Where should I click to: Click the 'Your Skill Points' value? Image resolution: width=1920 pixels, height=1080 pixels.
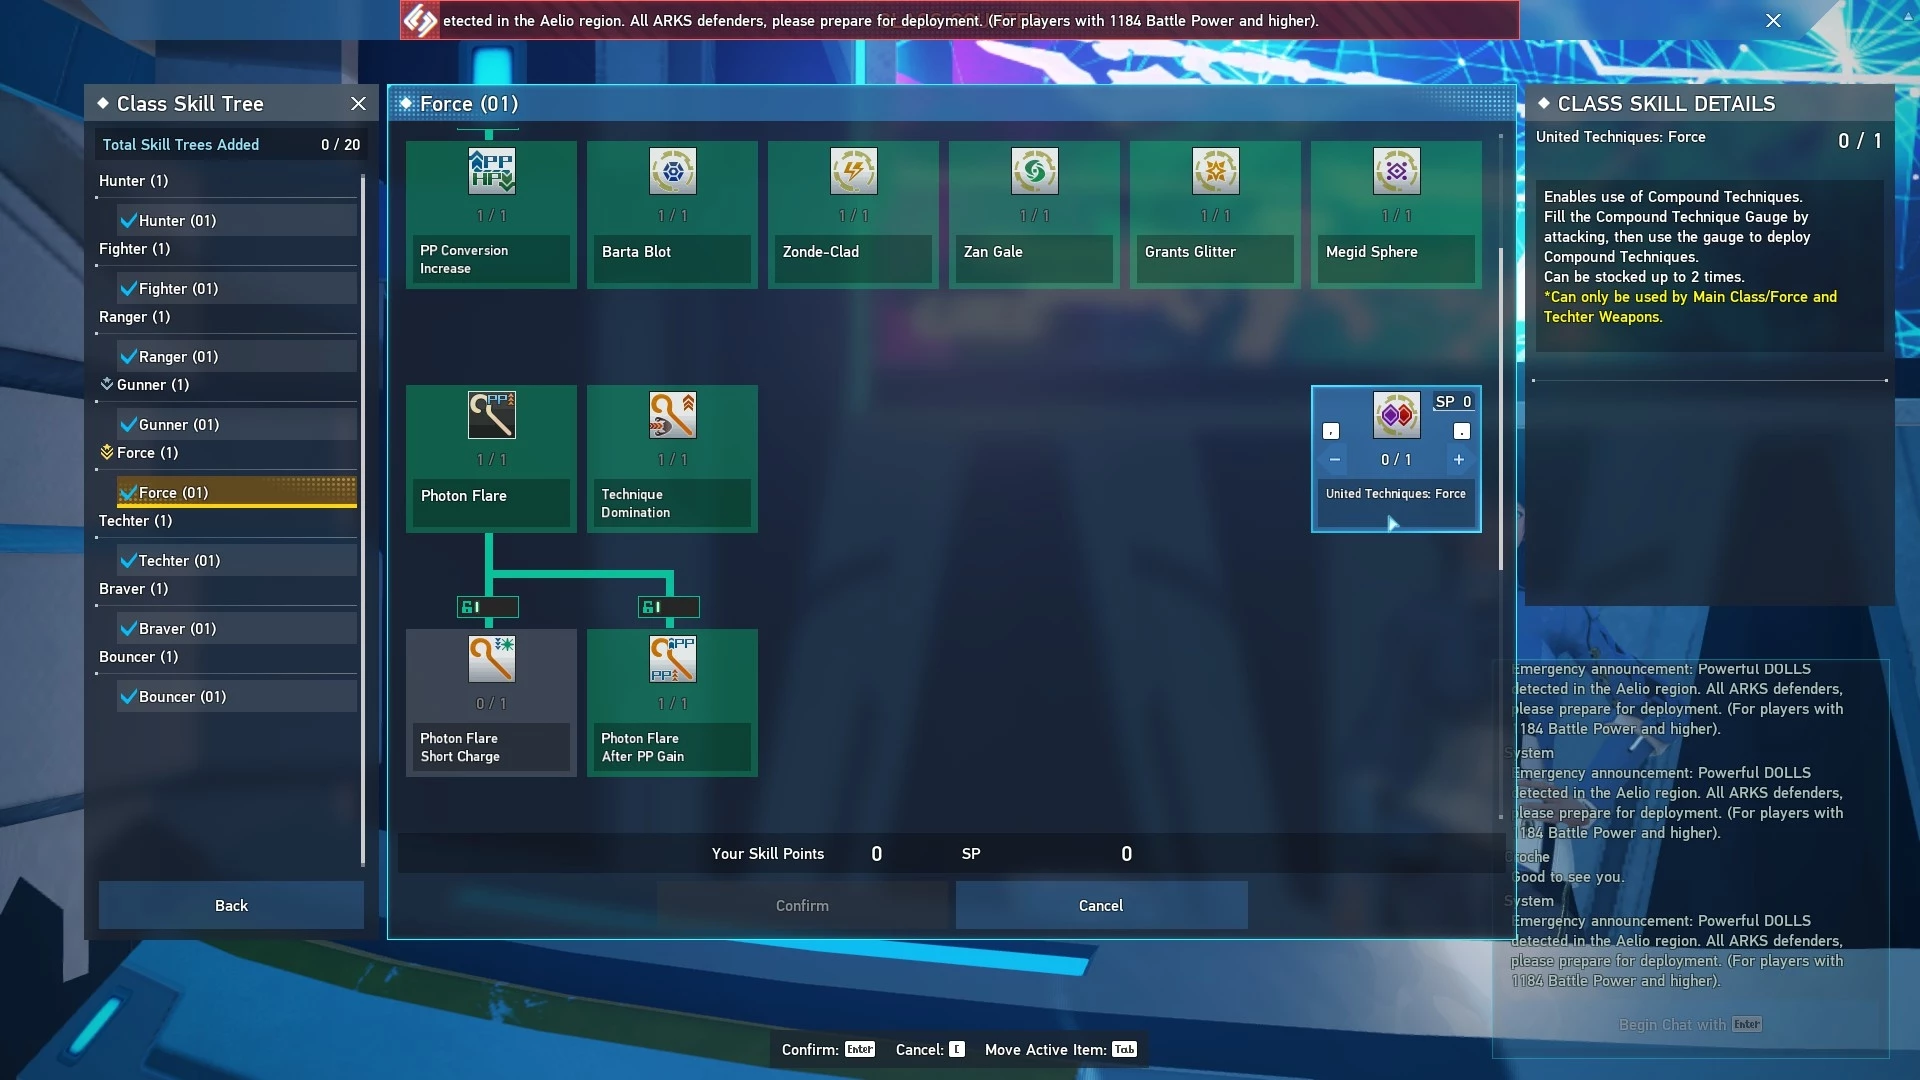coord(876,854)
